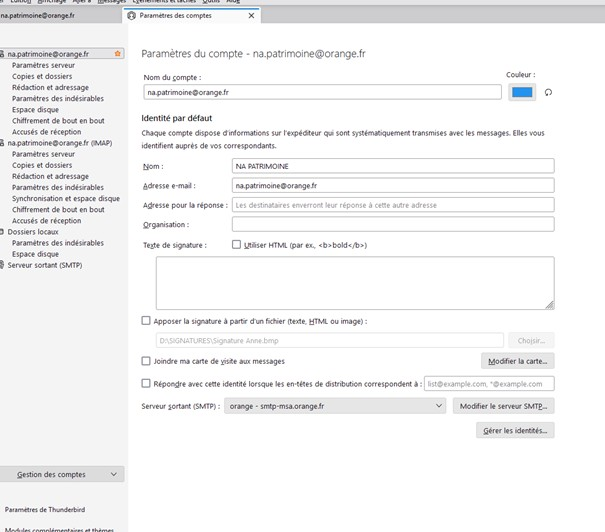Open the Couleur color swatch
Viewport: 605px width, 532px height.
click(x=522, y=92)
